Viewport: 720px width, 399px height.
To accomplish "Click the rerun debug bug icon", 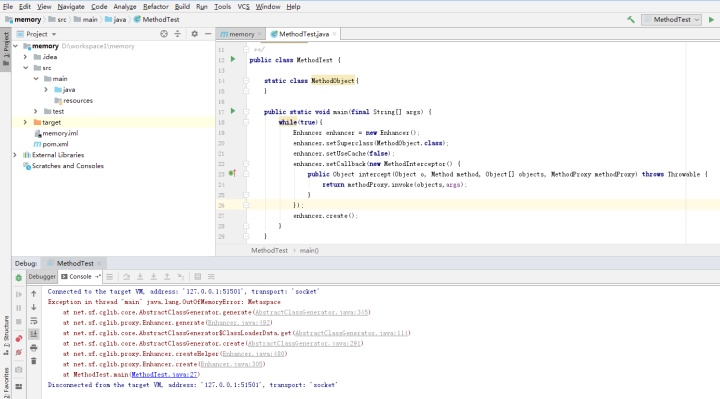I will pyautogui.click(x=18, y=277).
